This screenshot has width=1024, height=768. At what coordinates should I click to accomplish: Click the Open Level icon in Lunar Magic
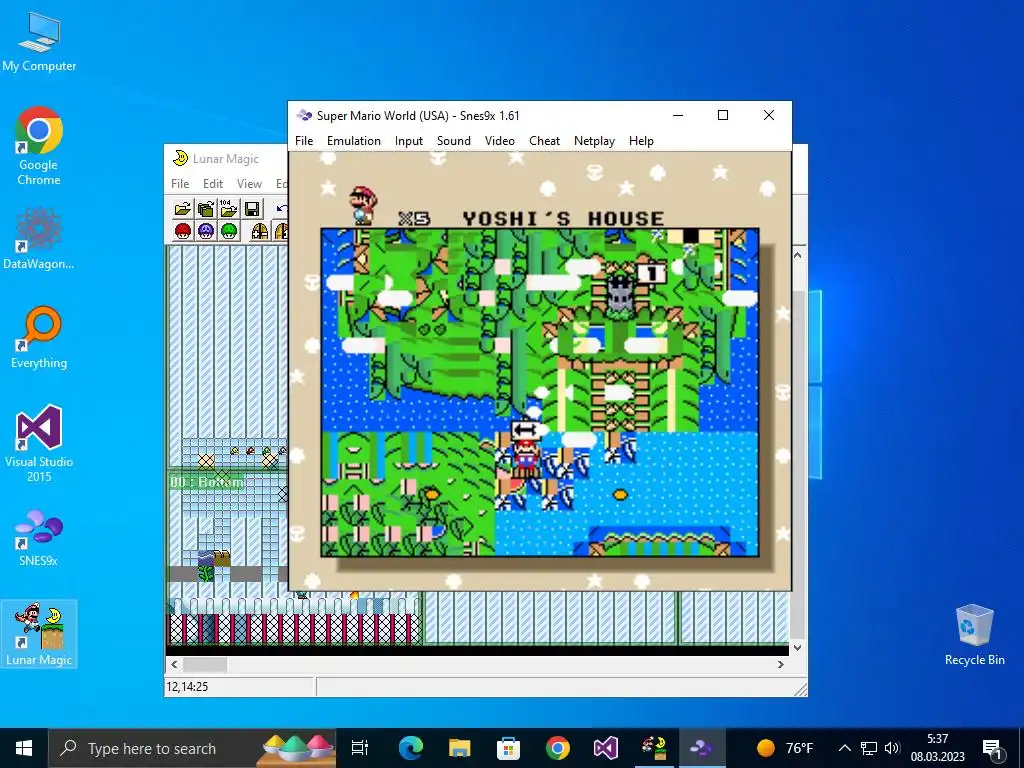182,209
